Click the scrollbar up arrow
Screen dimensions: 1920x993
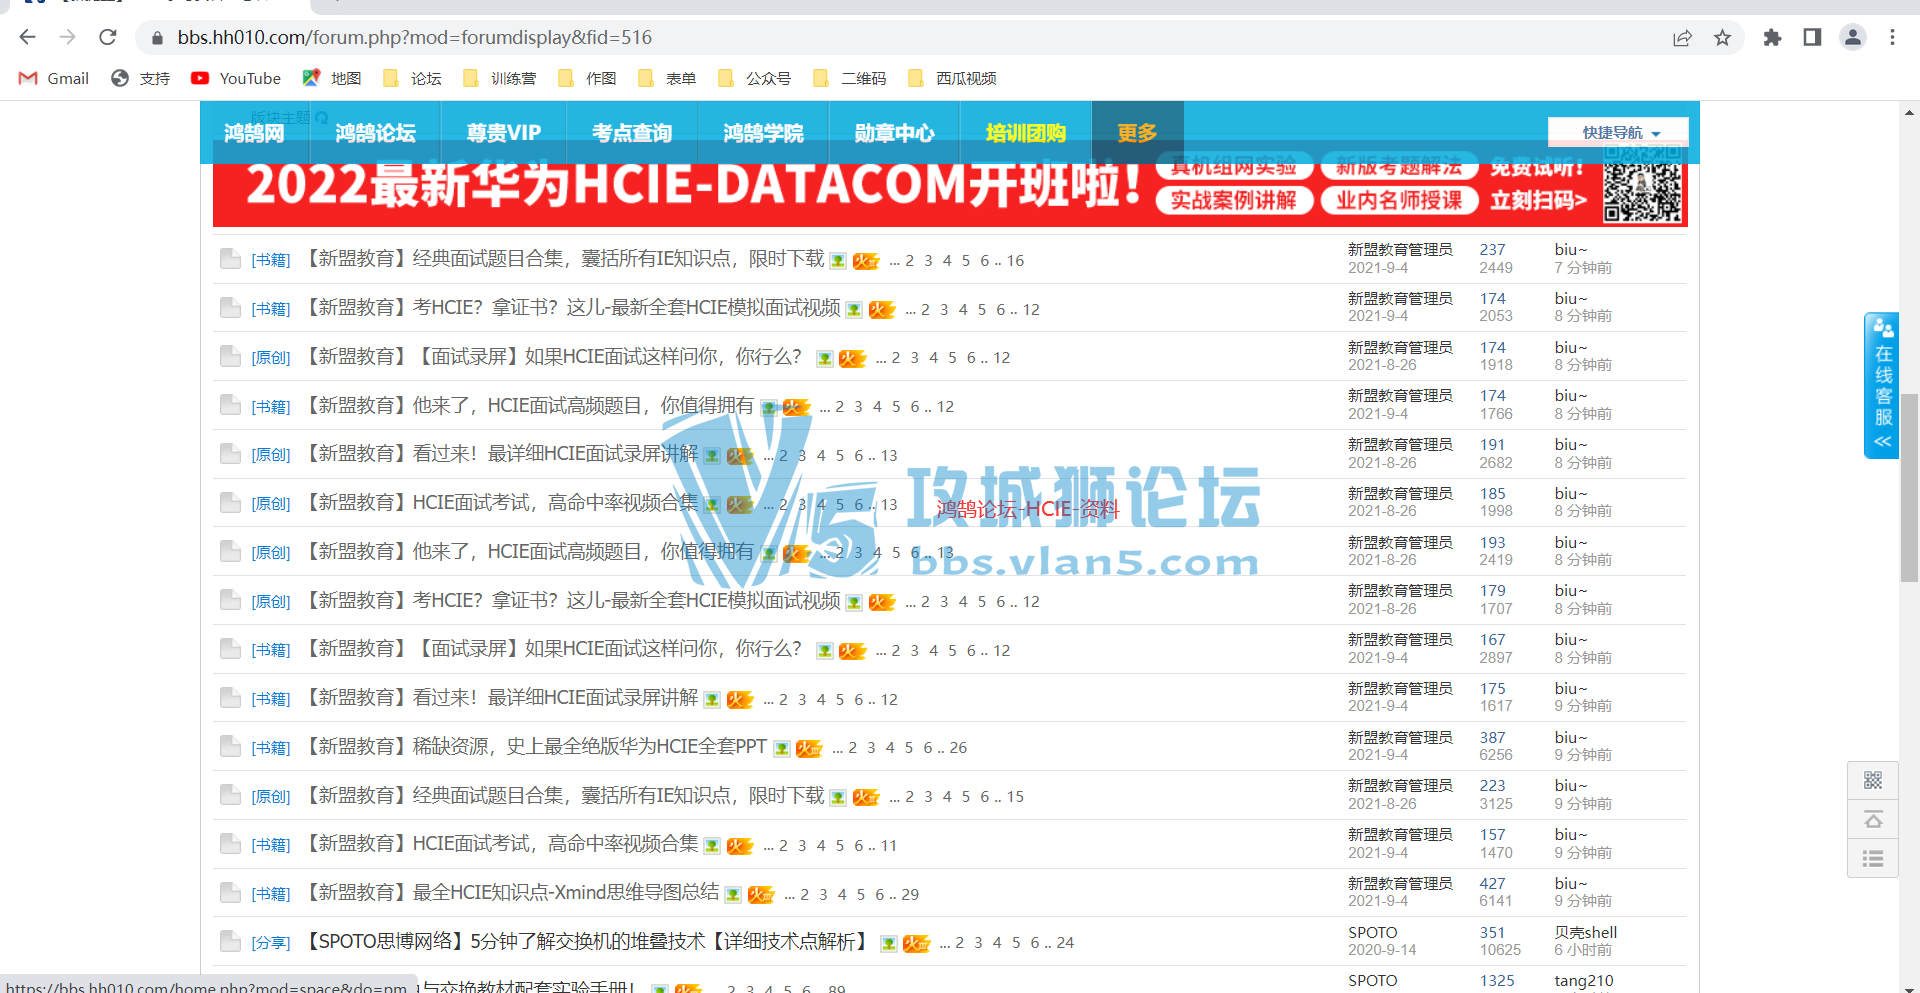(x=1909, y=112)
